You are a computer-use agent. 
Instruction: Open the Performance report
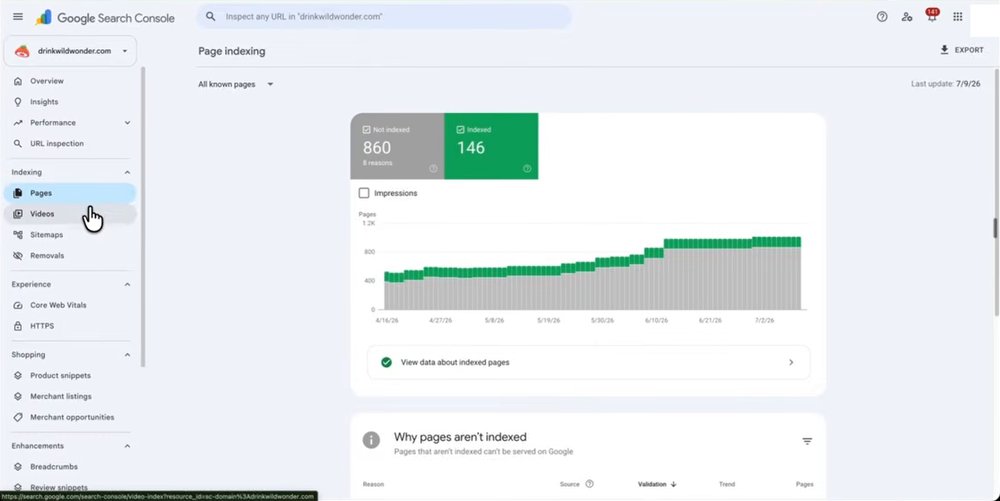point(70,123)
